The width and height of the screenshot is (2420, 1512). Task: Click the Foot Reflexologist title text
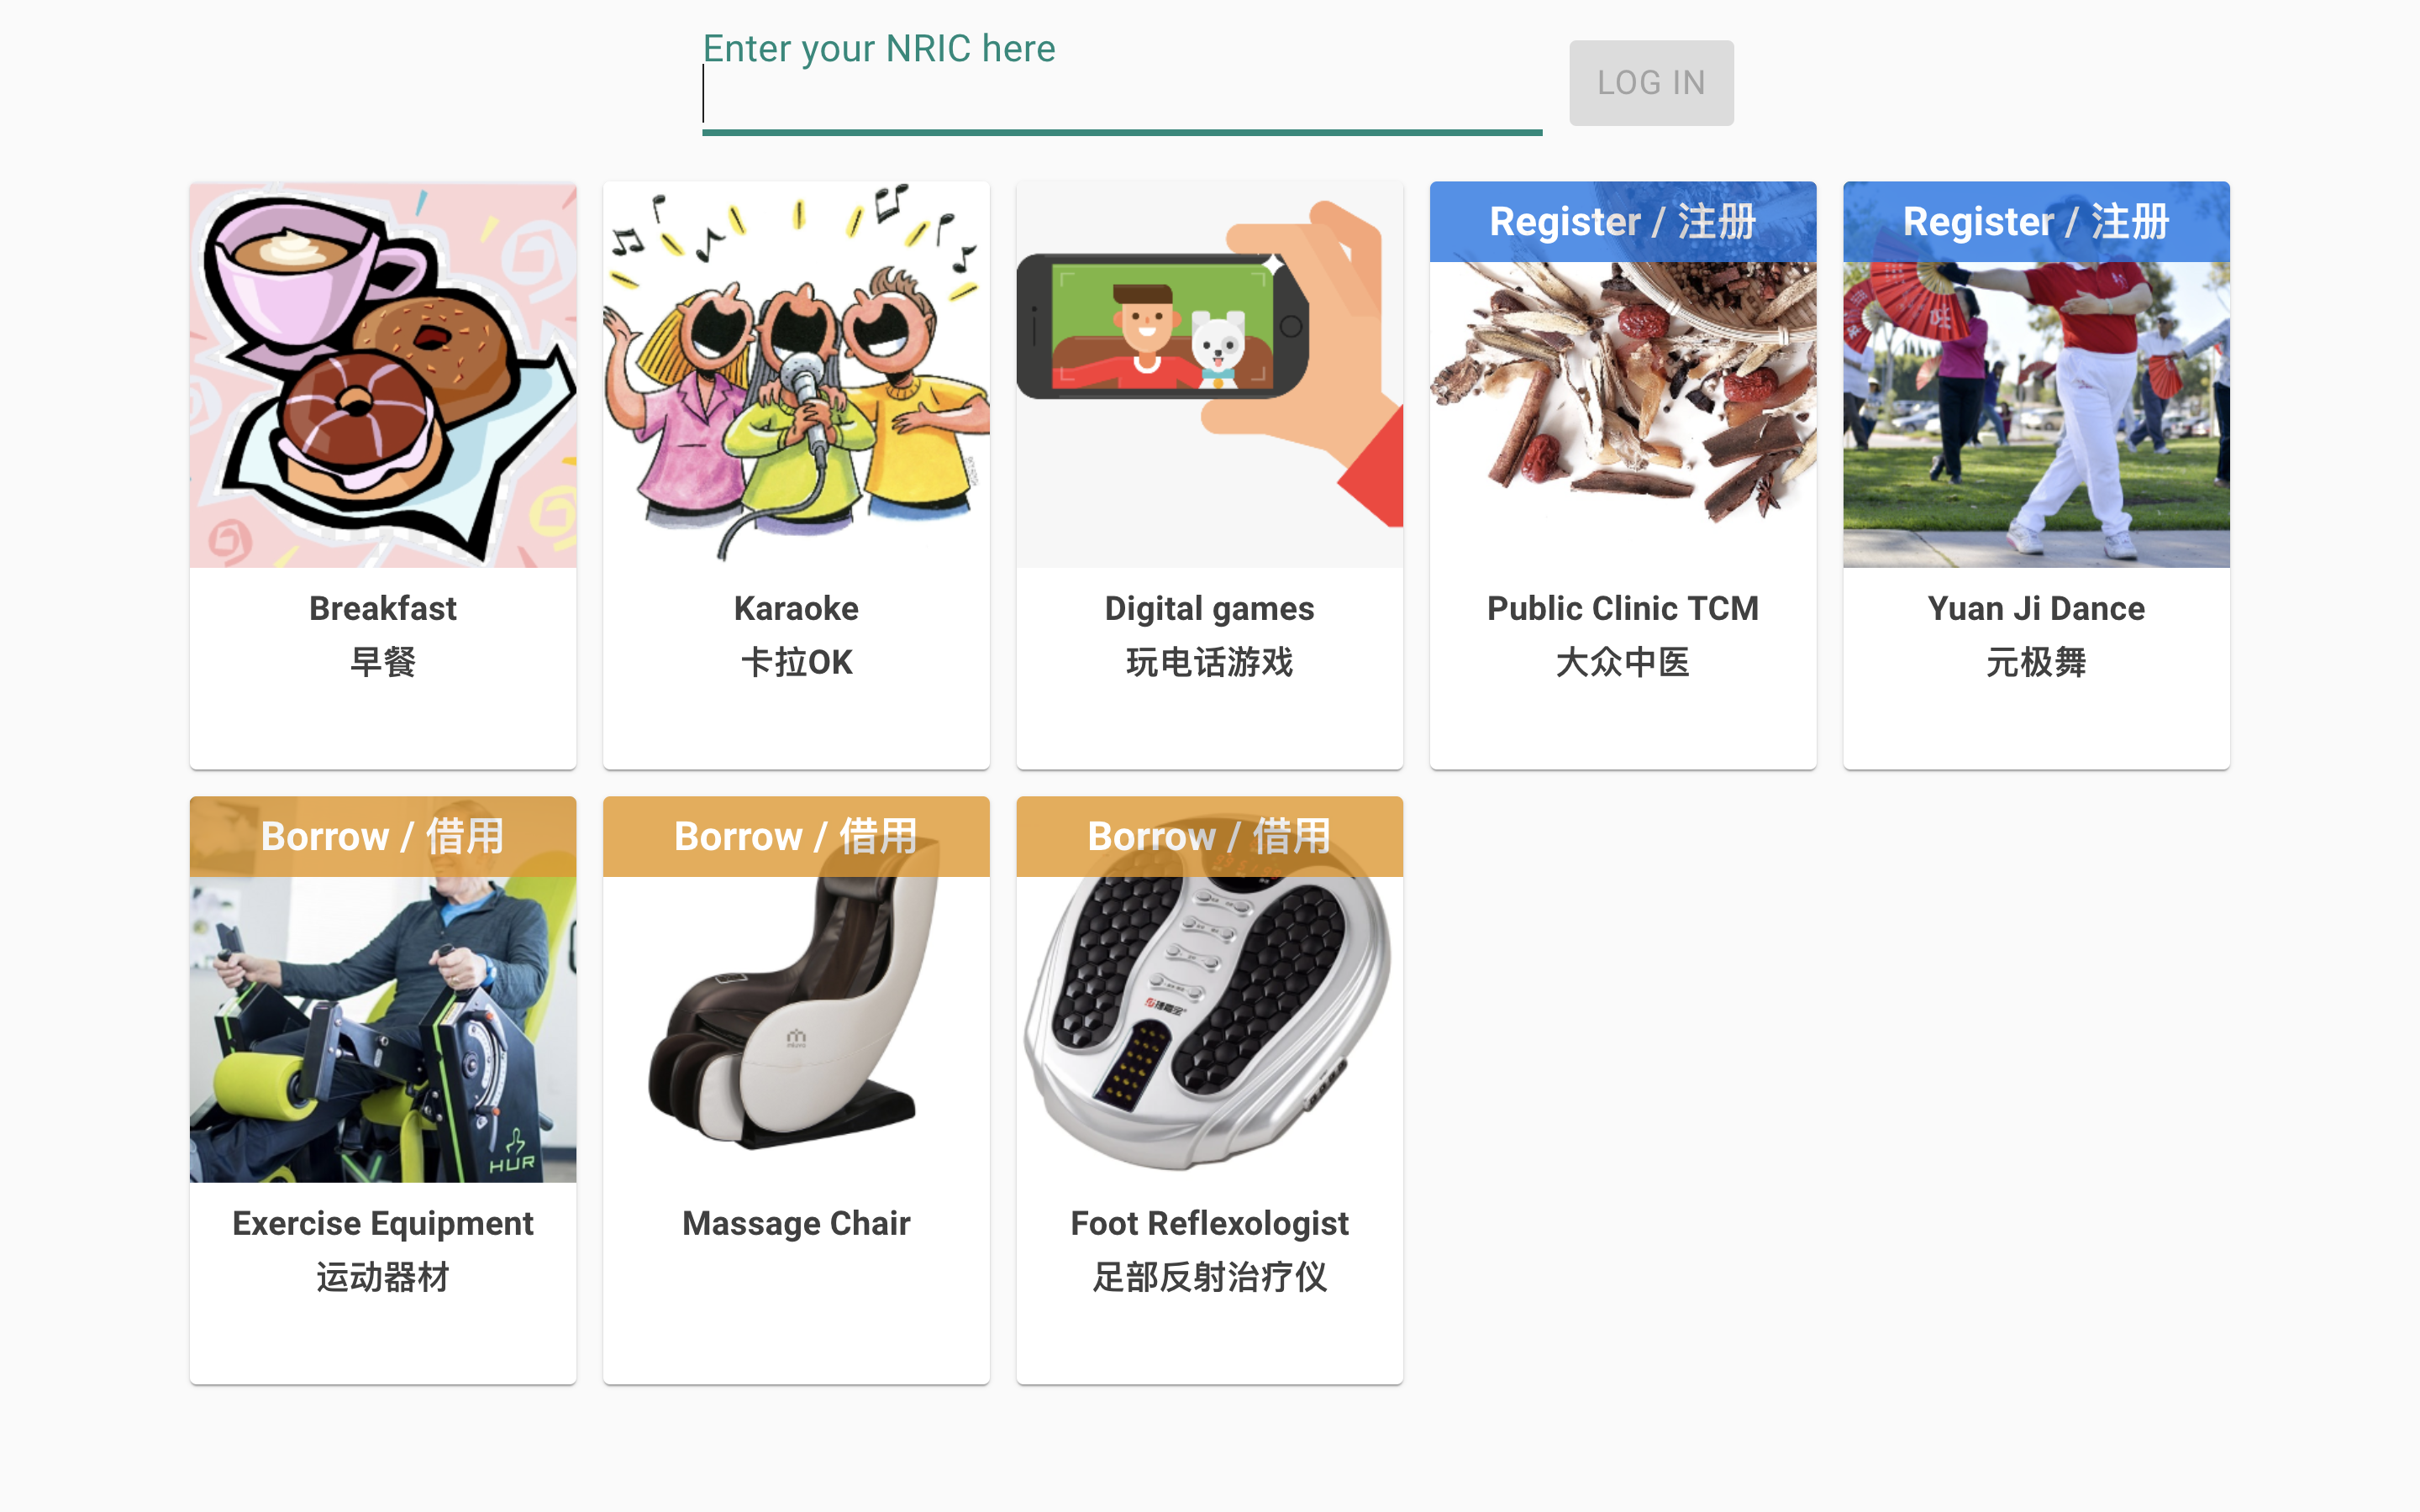(1209, 1224)
